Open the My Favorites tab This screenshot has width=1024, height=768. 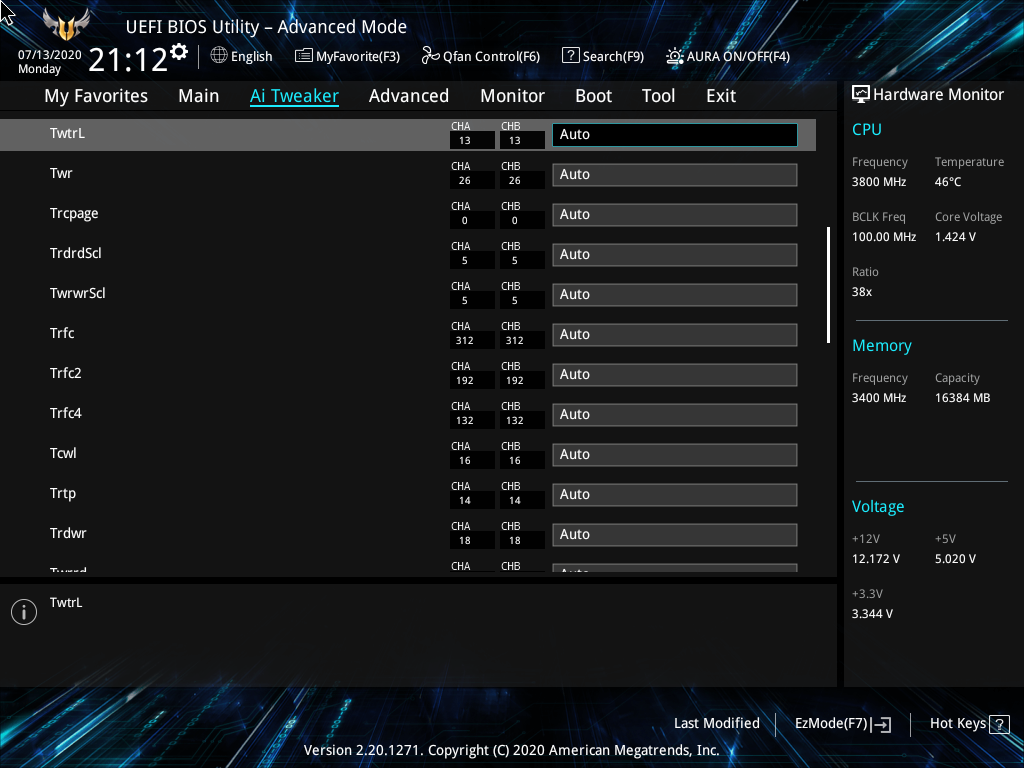point(96,96)
